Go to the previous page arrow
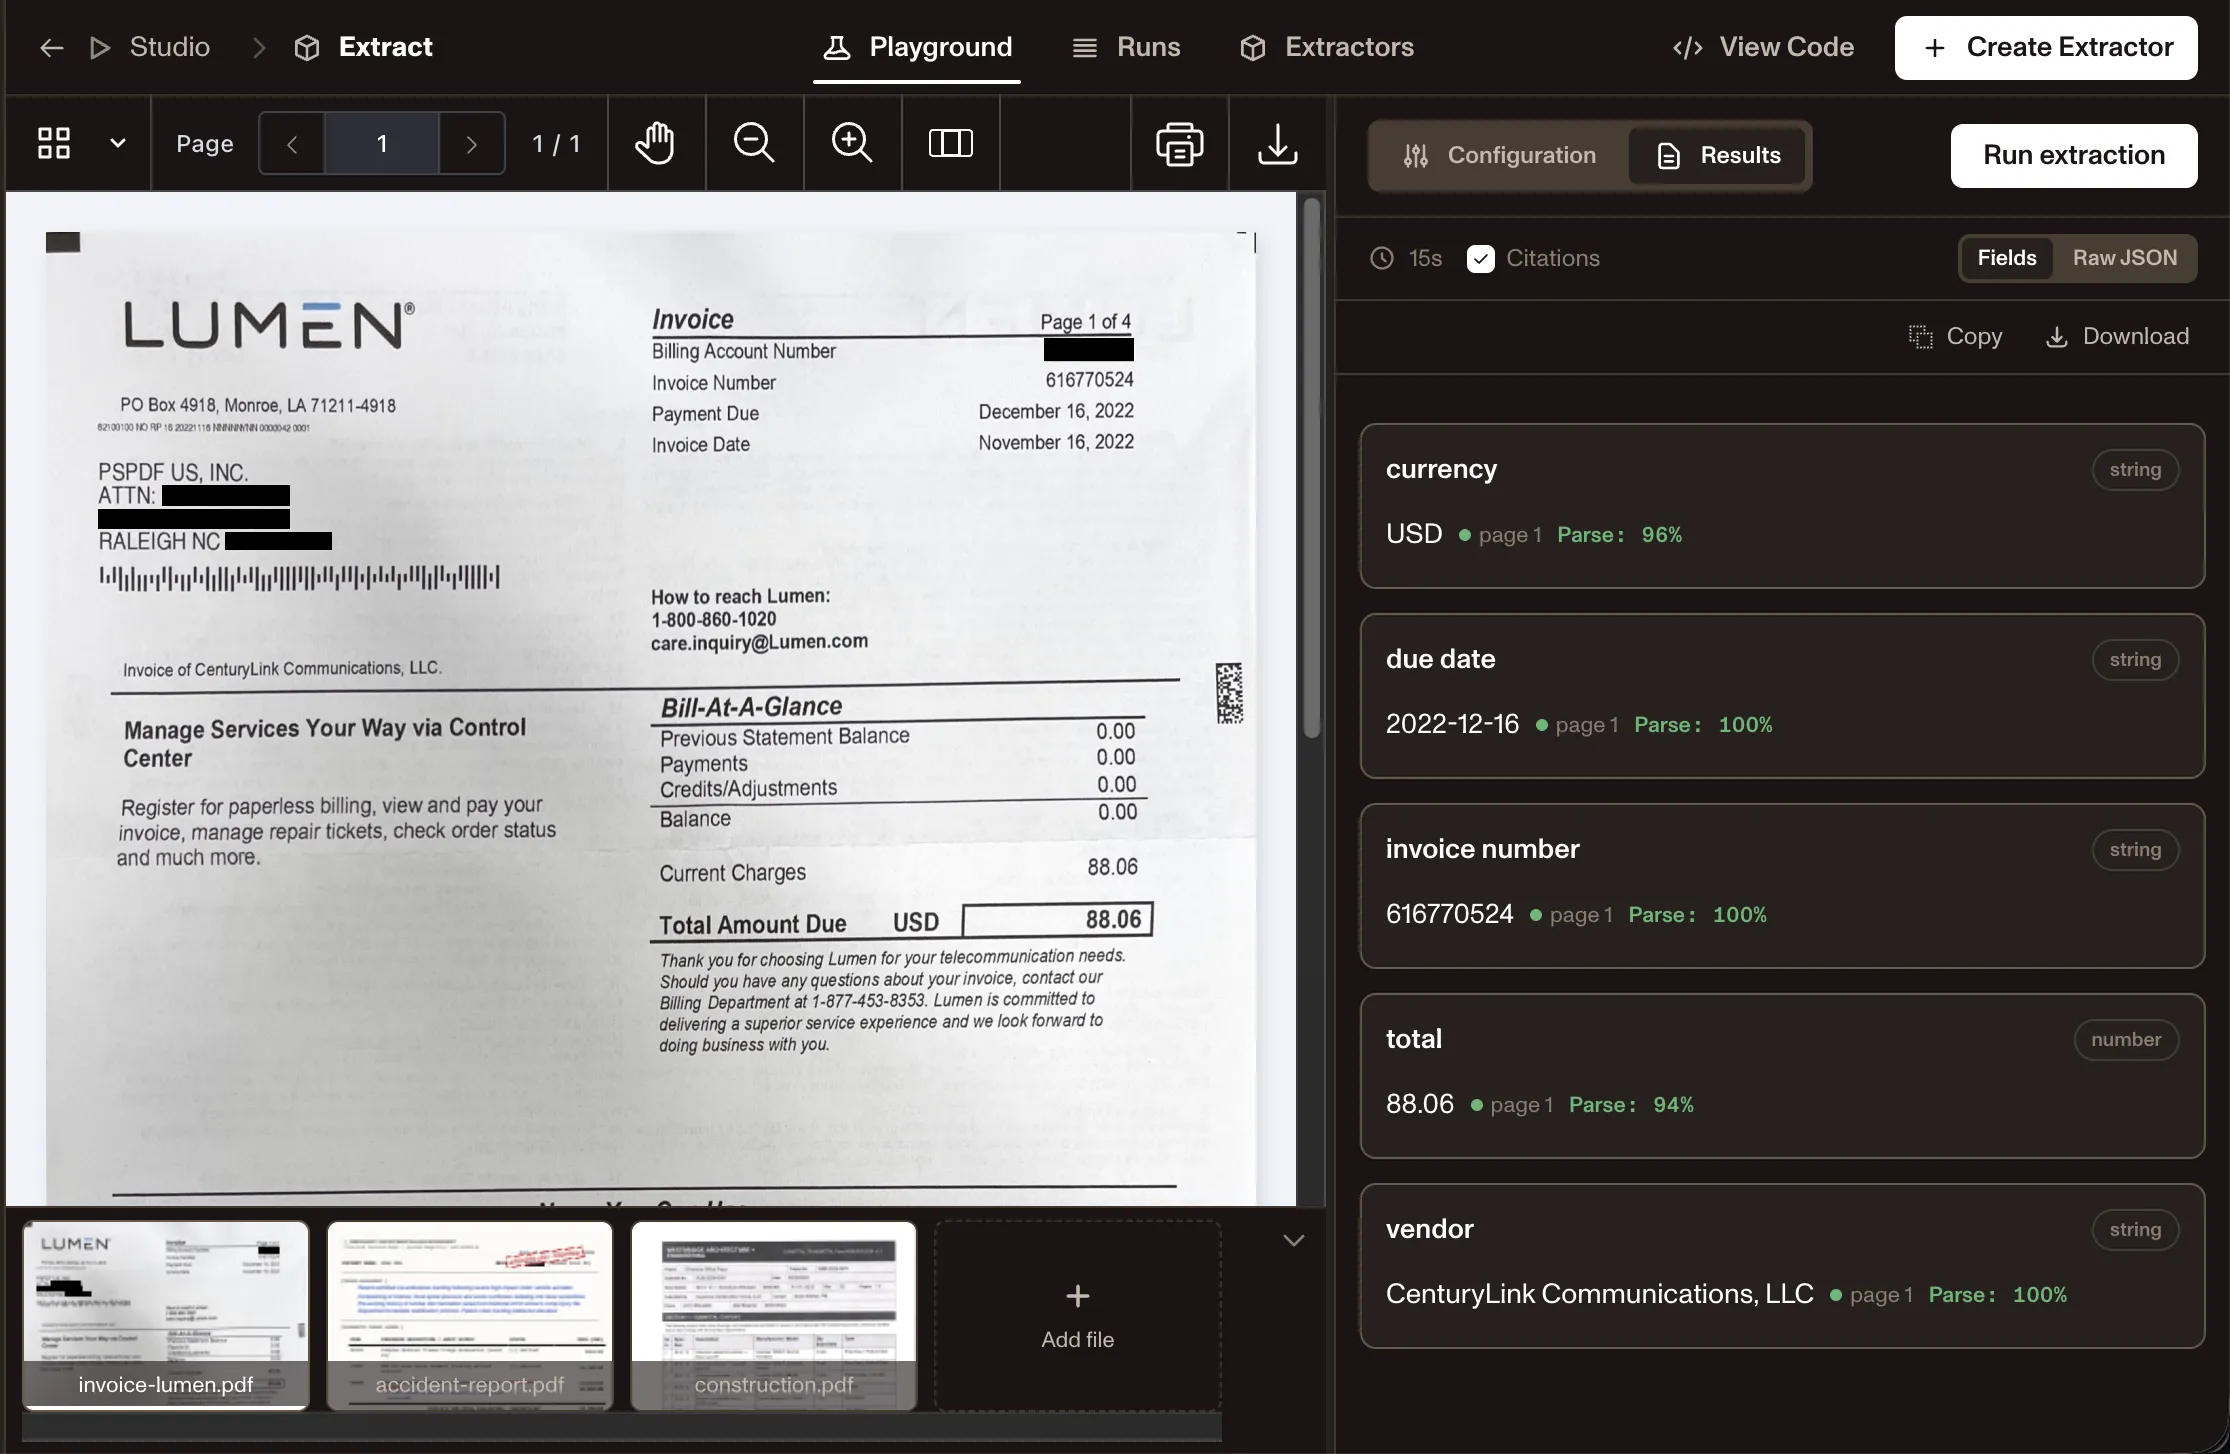 (x=292, y=144)
